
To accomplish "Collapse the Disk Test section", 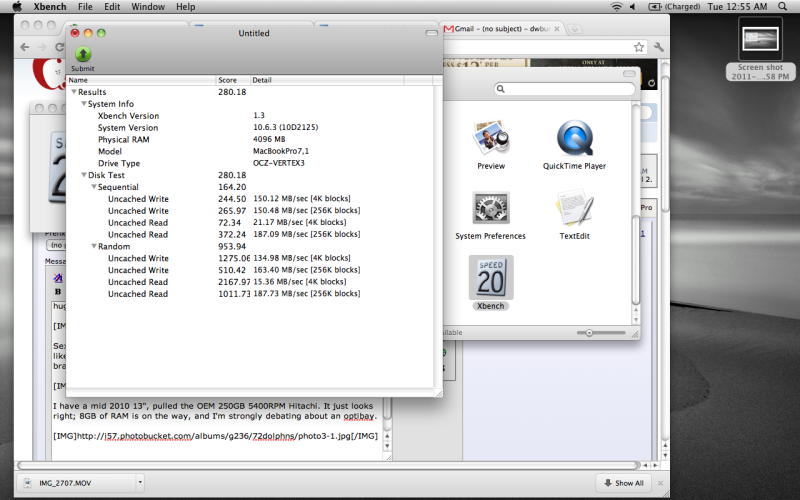I will click(x=84, y=175).
